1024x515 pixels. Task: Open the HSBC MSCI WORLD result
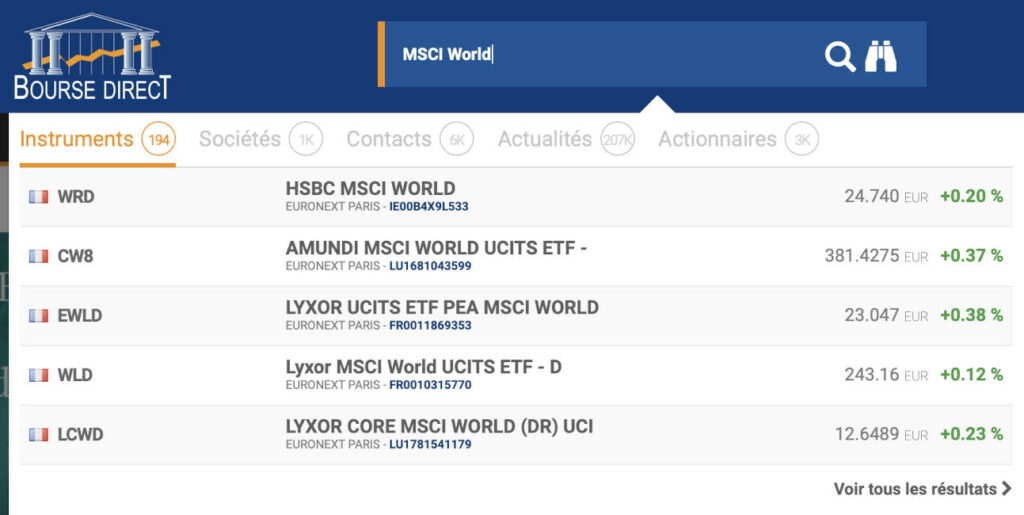(370, 188)
